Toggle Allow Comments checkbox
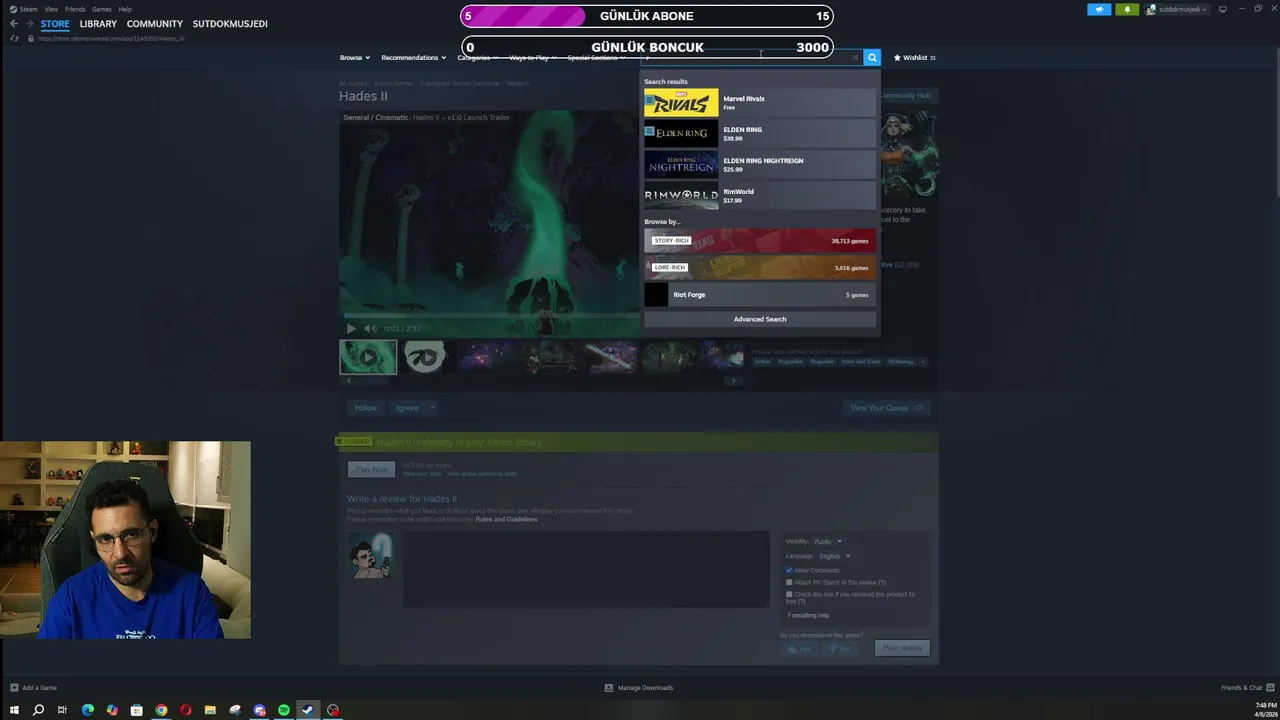Image resolution: width=1280 pixels, height=720 pixels. 789,570
